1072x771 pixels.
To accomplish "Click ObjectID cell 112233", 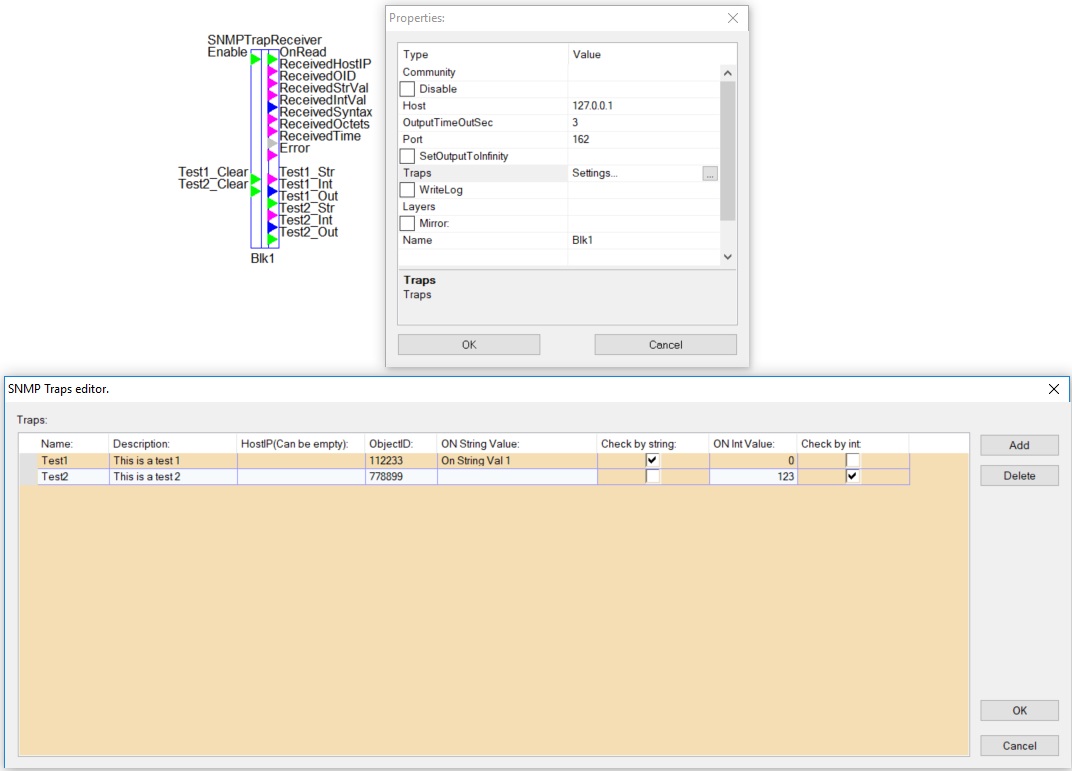I will tap(401, 461).
